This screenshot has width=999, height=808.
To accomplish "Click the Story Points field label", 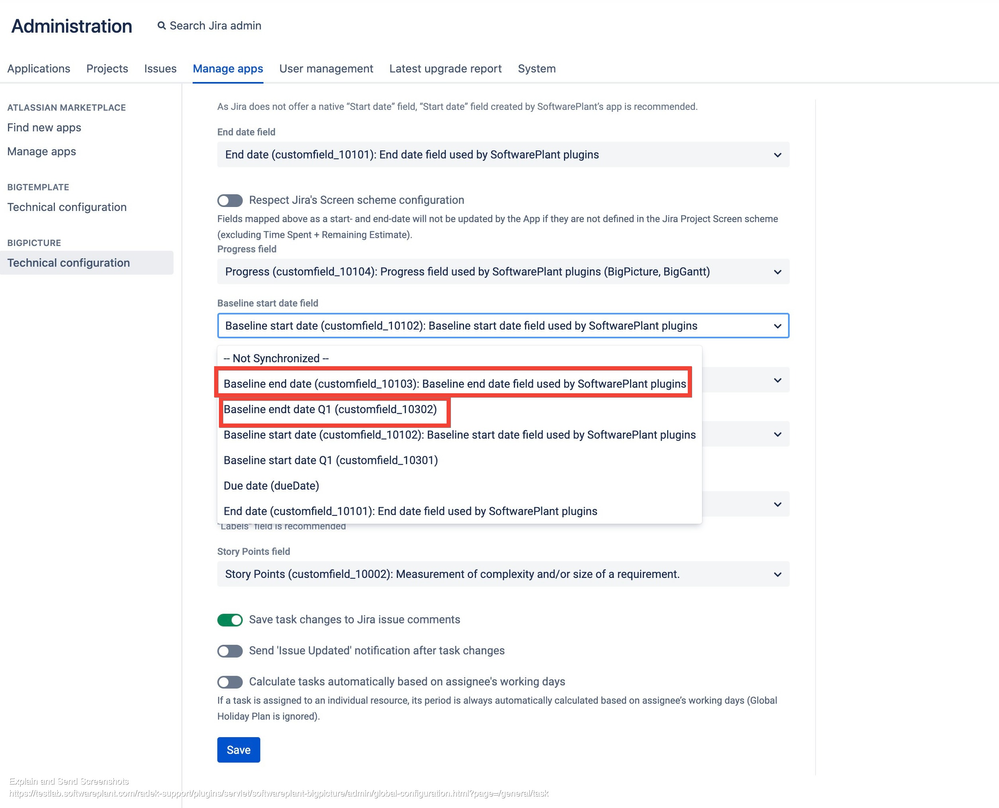I will coord(254,552).
